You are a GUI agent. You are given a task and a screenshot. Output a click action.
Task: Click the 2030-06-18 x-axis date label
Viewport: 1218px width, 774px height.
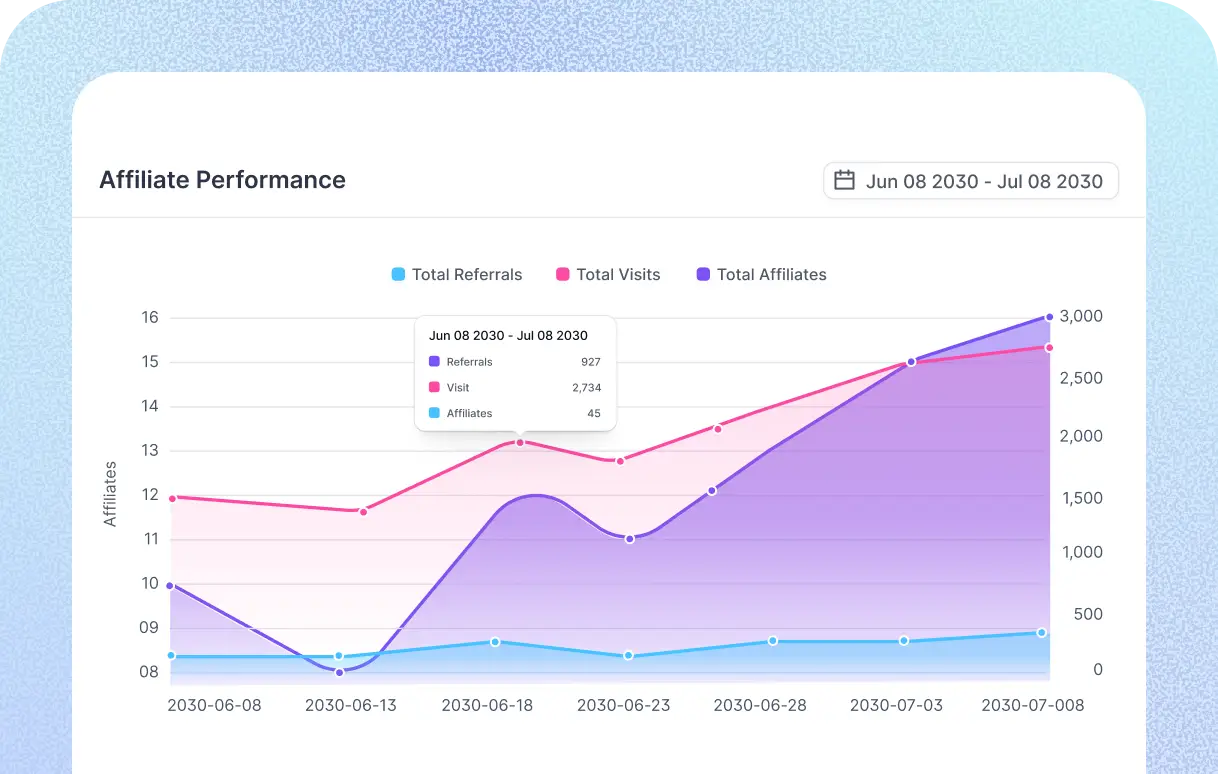tap(487, 705)
